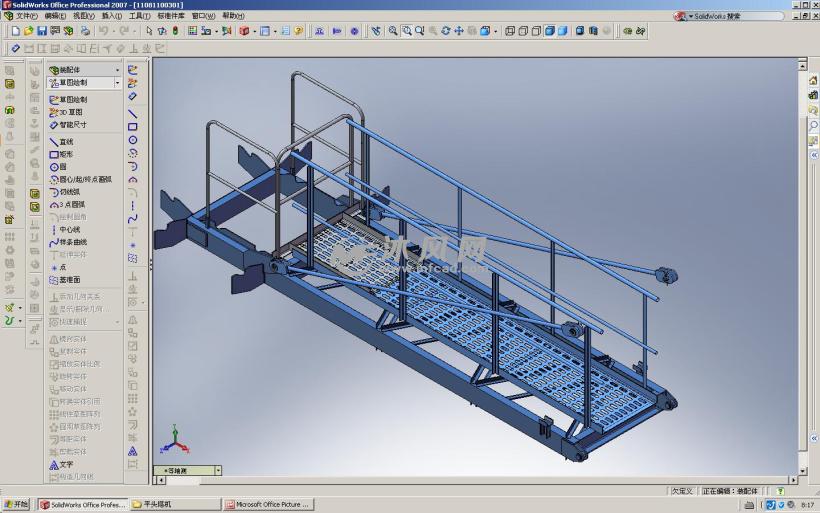Click the Rebuild traffic light icon

[175, 31]
